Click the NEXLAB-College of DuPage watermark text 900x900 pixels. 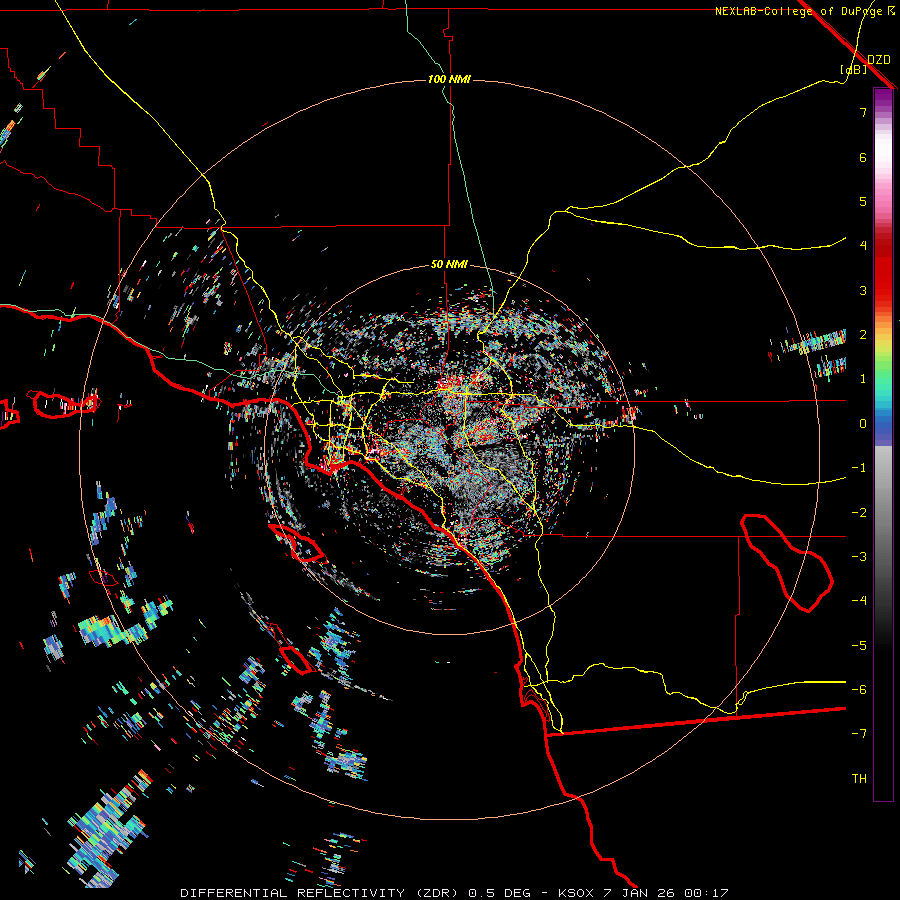pyautogui.click(x=798, y=11)
